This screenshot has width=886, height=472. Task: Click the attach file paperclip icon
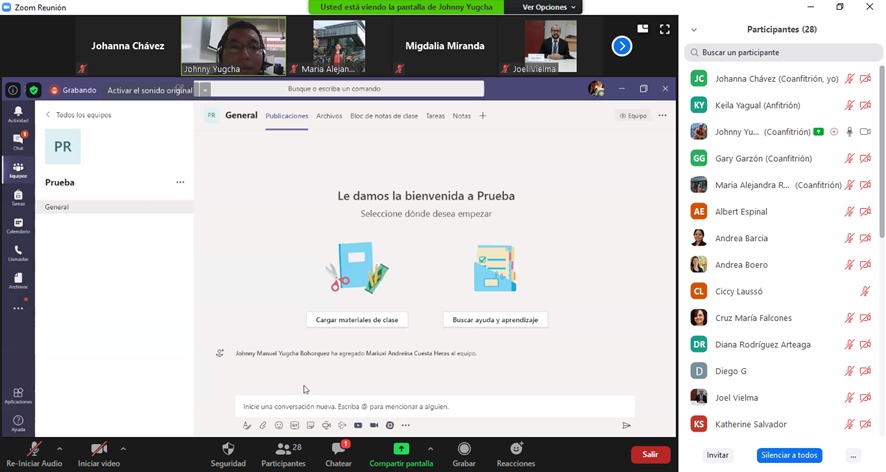(263, 425)
